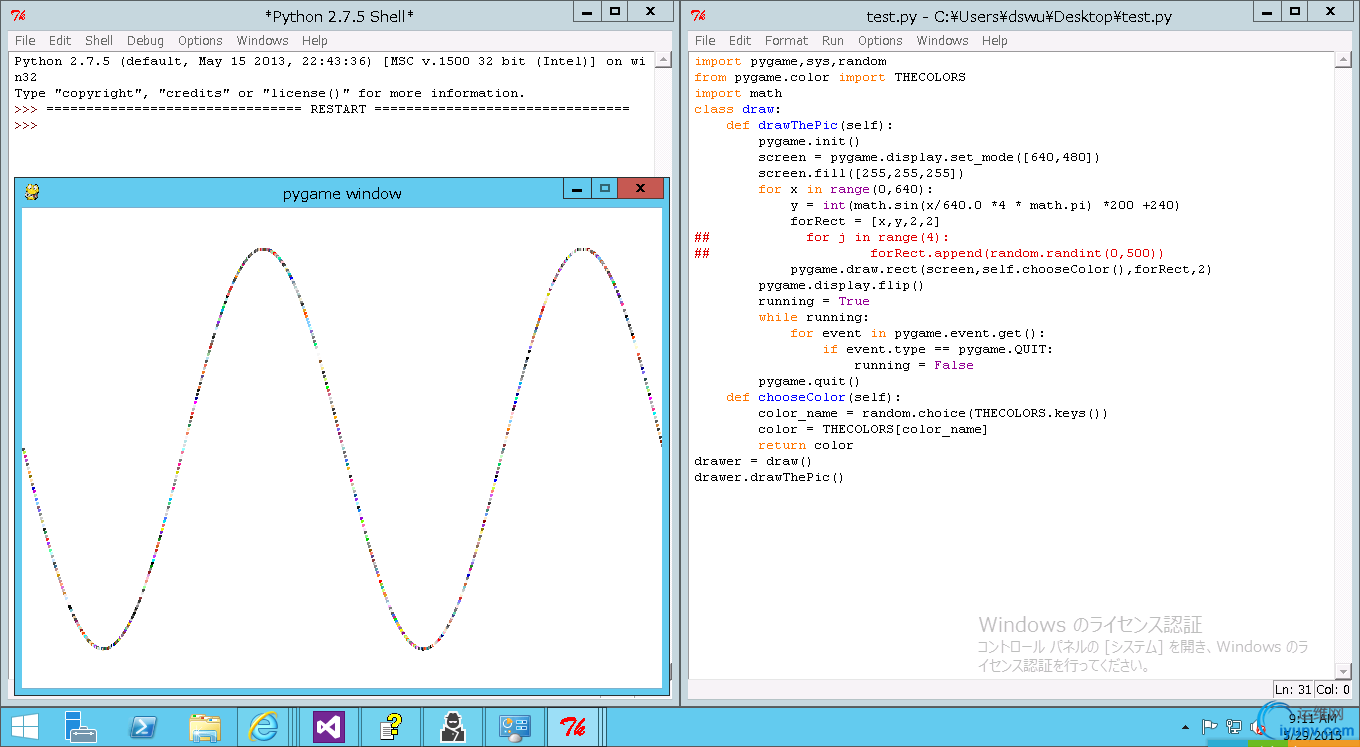Click the 'drawer.drawThePic()' line

click(x=769, y=477)
